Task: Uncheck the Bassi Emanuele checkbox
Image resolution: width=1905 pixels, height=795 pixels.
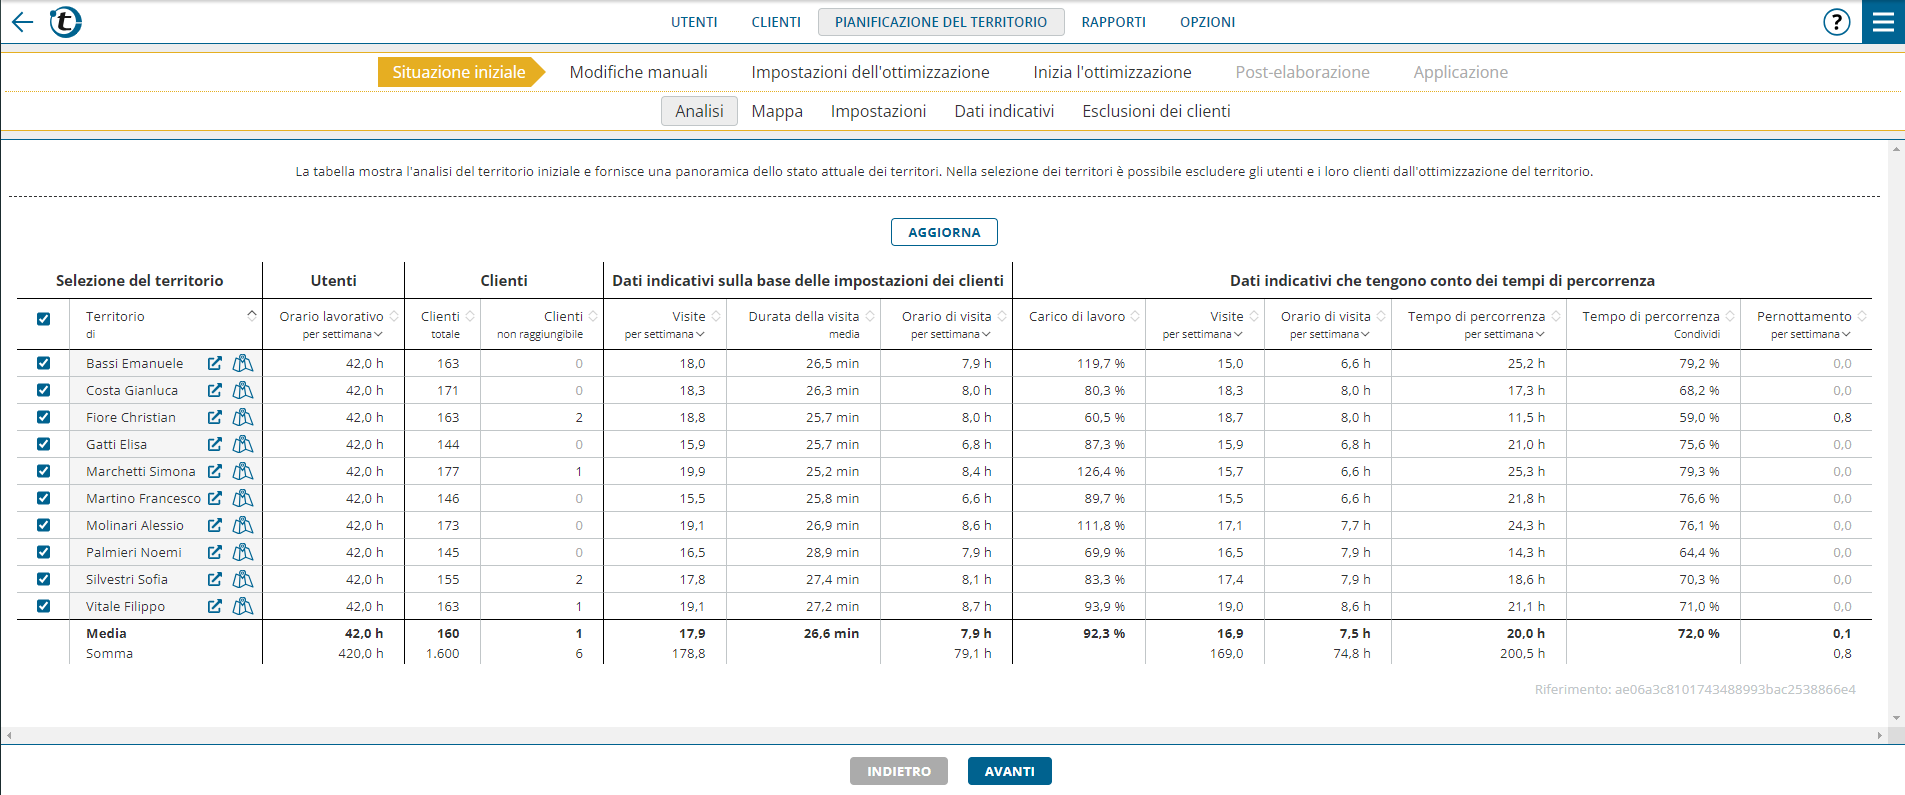Action: pos(43,363)
